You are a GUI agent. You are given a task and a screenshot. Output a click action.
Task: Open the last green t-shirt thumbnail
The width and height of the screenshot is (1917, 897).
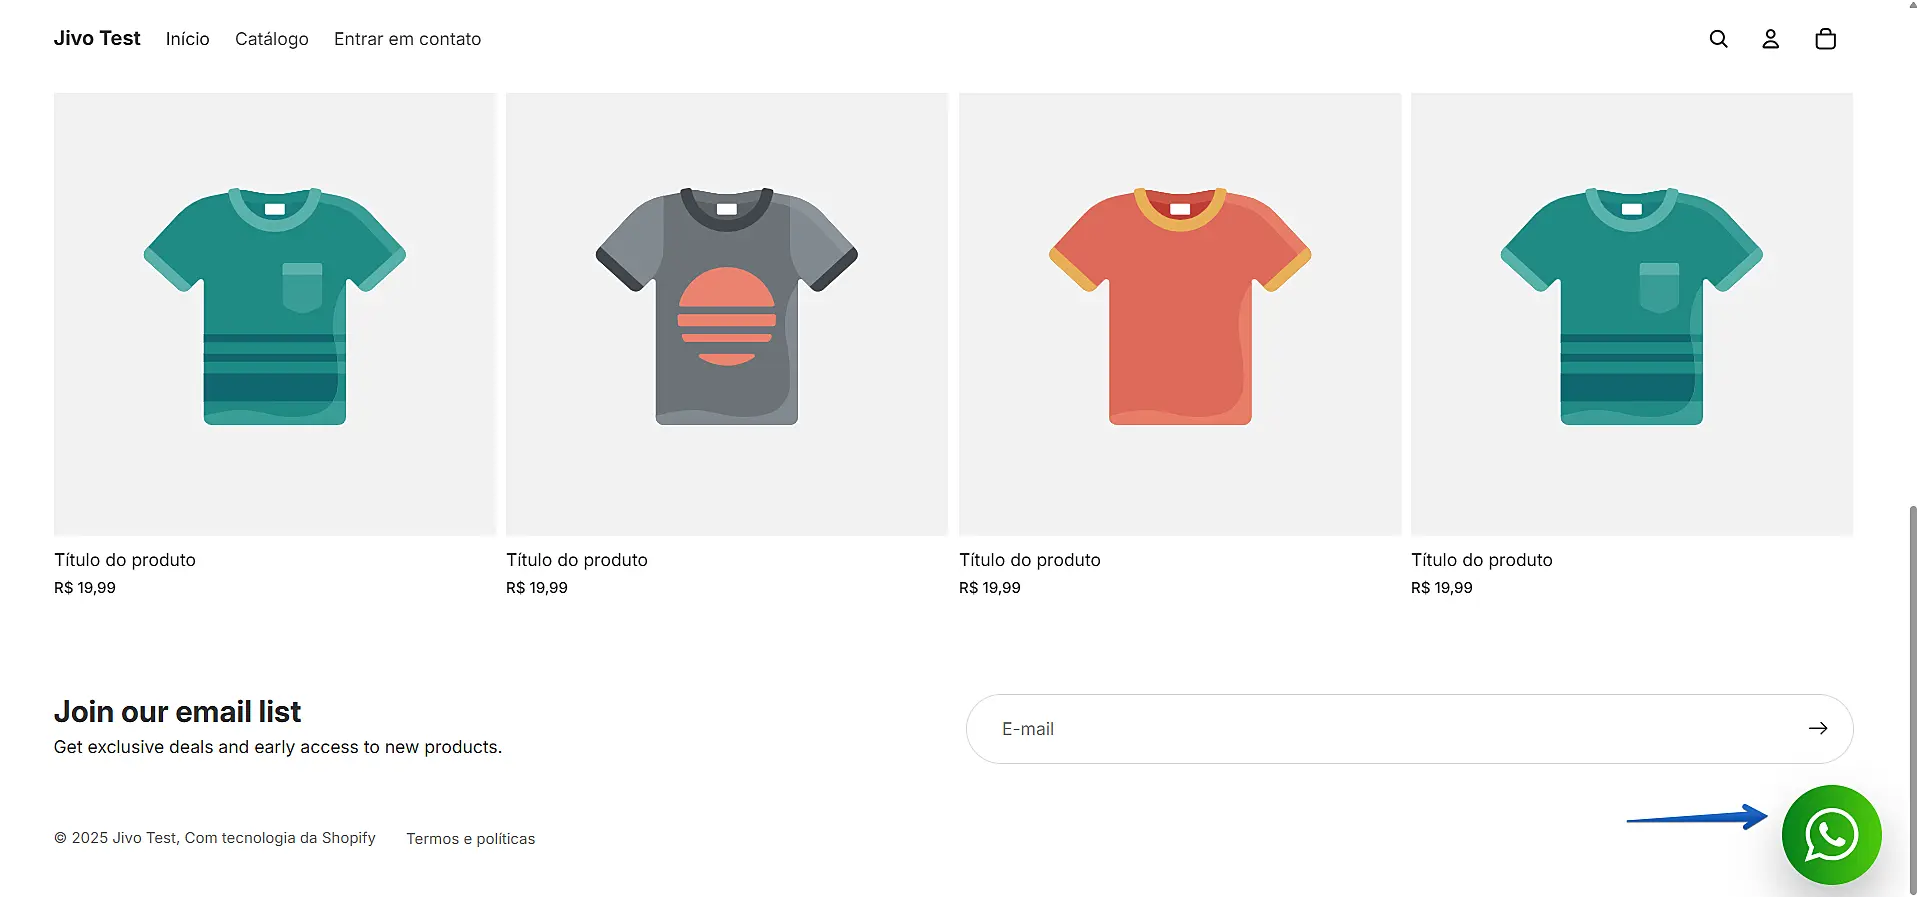coord(1632,313)
